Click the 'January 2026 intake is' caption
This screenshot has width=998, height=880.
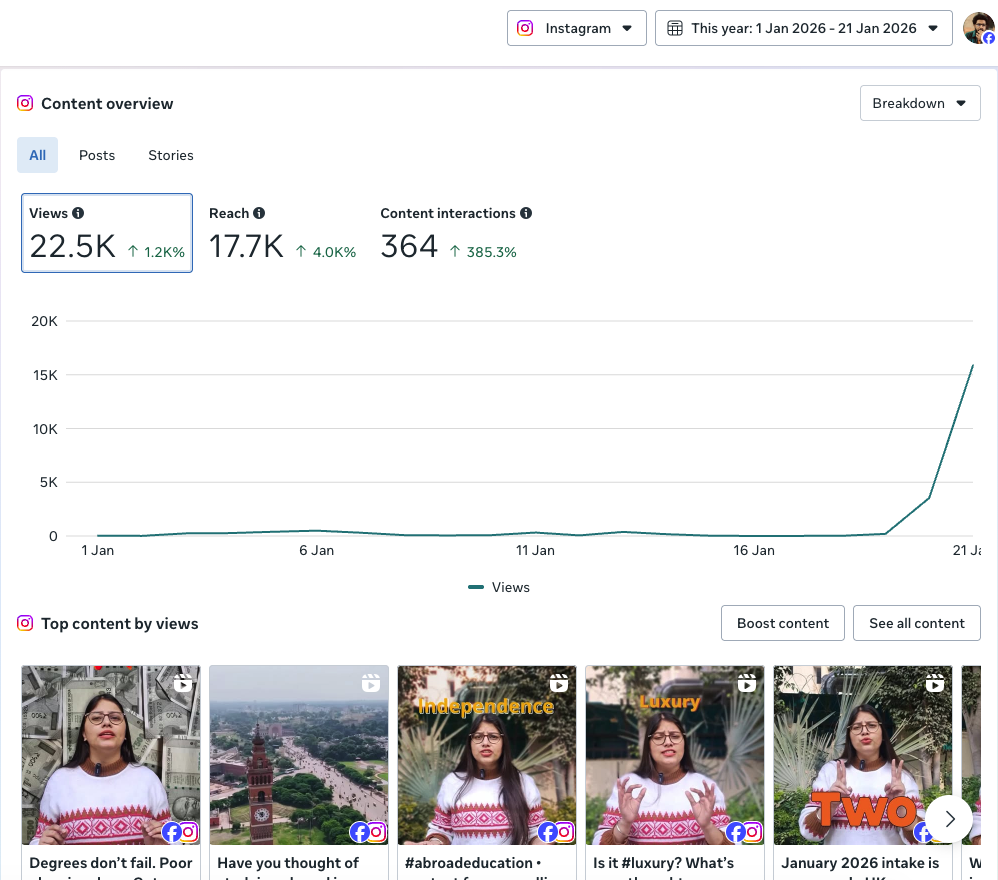click(860, 863)
